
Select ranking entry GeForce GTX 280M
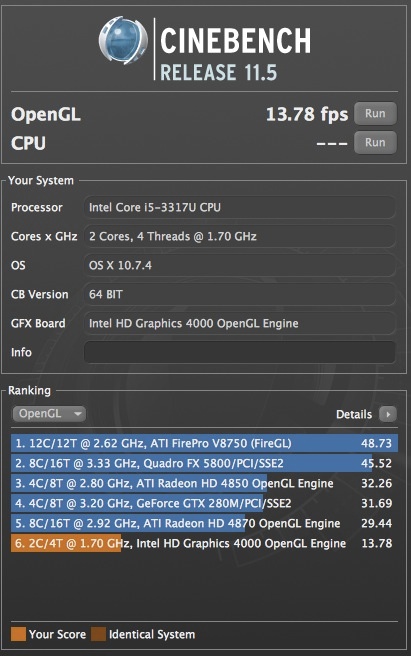point(204,503)
